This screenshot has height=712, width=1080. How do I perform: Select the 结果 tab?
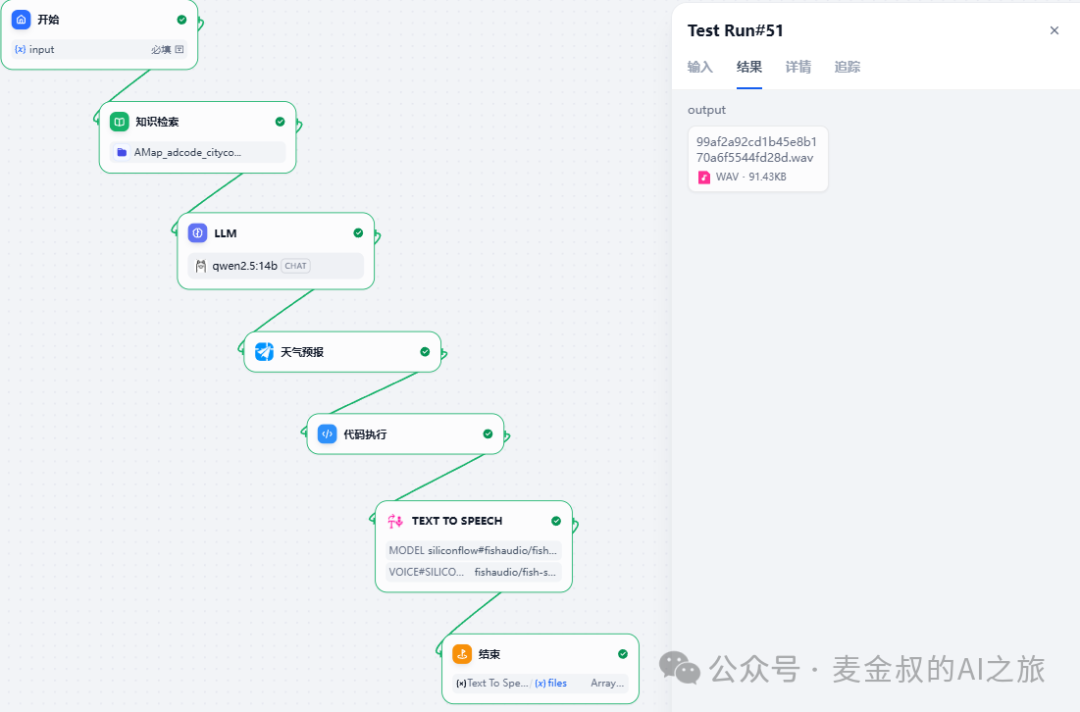tap(749, 67)
